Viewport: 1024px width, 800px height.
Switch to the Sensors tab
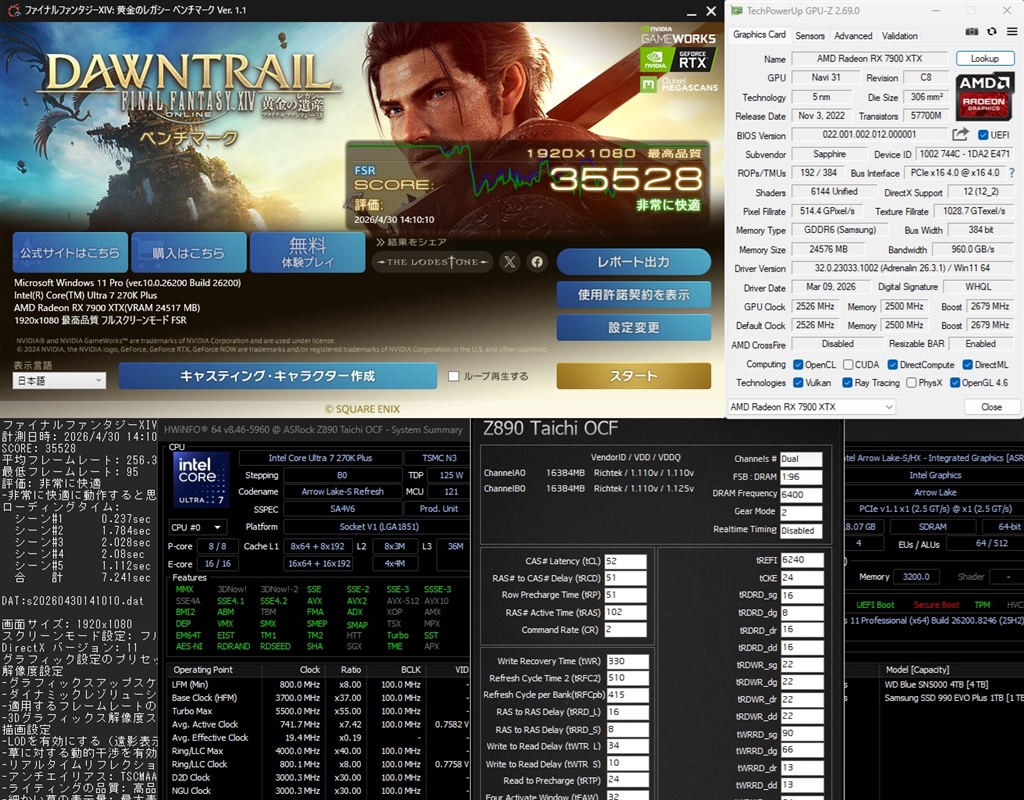810,36
